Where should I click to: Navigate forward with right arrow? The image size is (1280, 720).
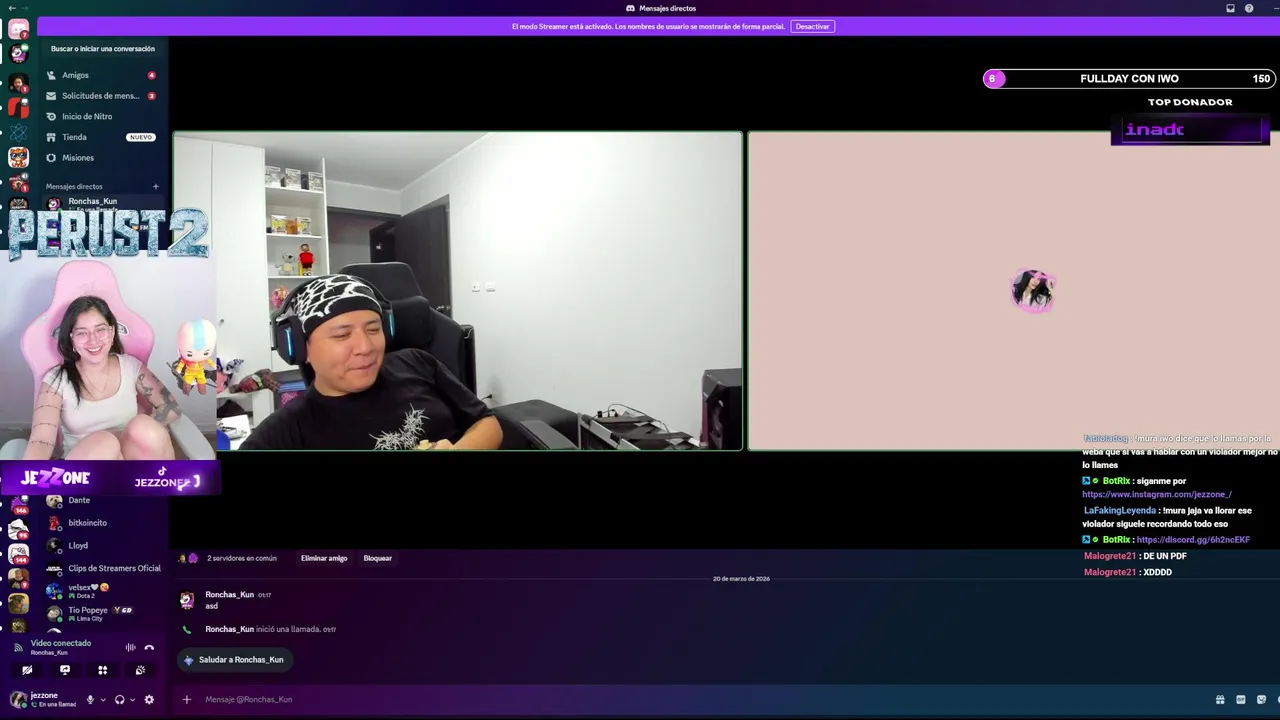[25, 8]
